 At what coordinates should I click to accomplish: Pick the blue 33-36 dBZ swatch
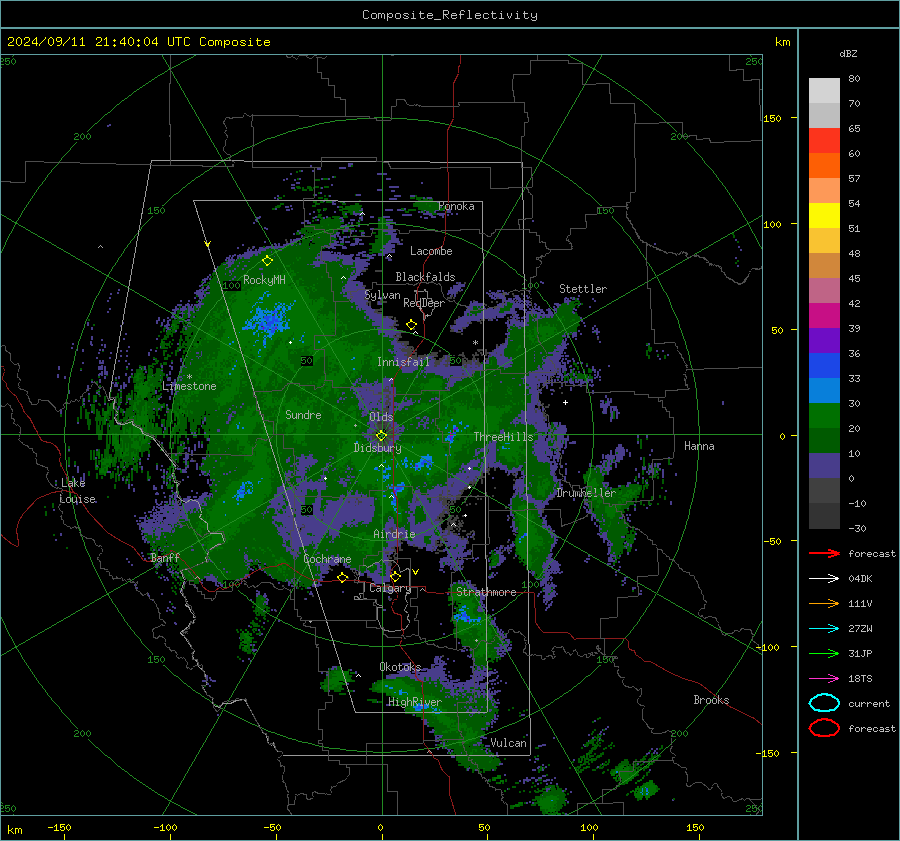[824, 366]
